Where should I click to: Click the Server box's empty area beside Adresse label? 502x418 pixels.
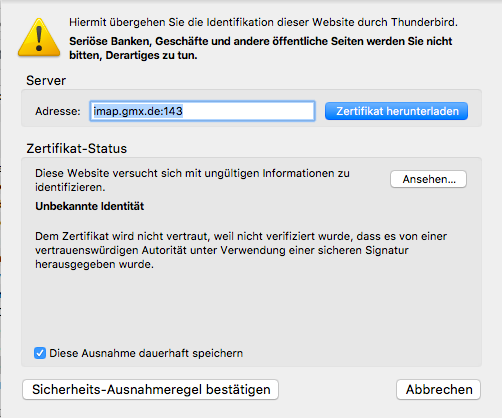29,111
